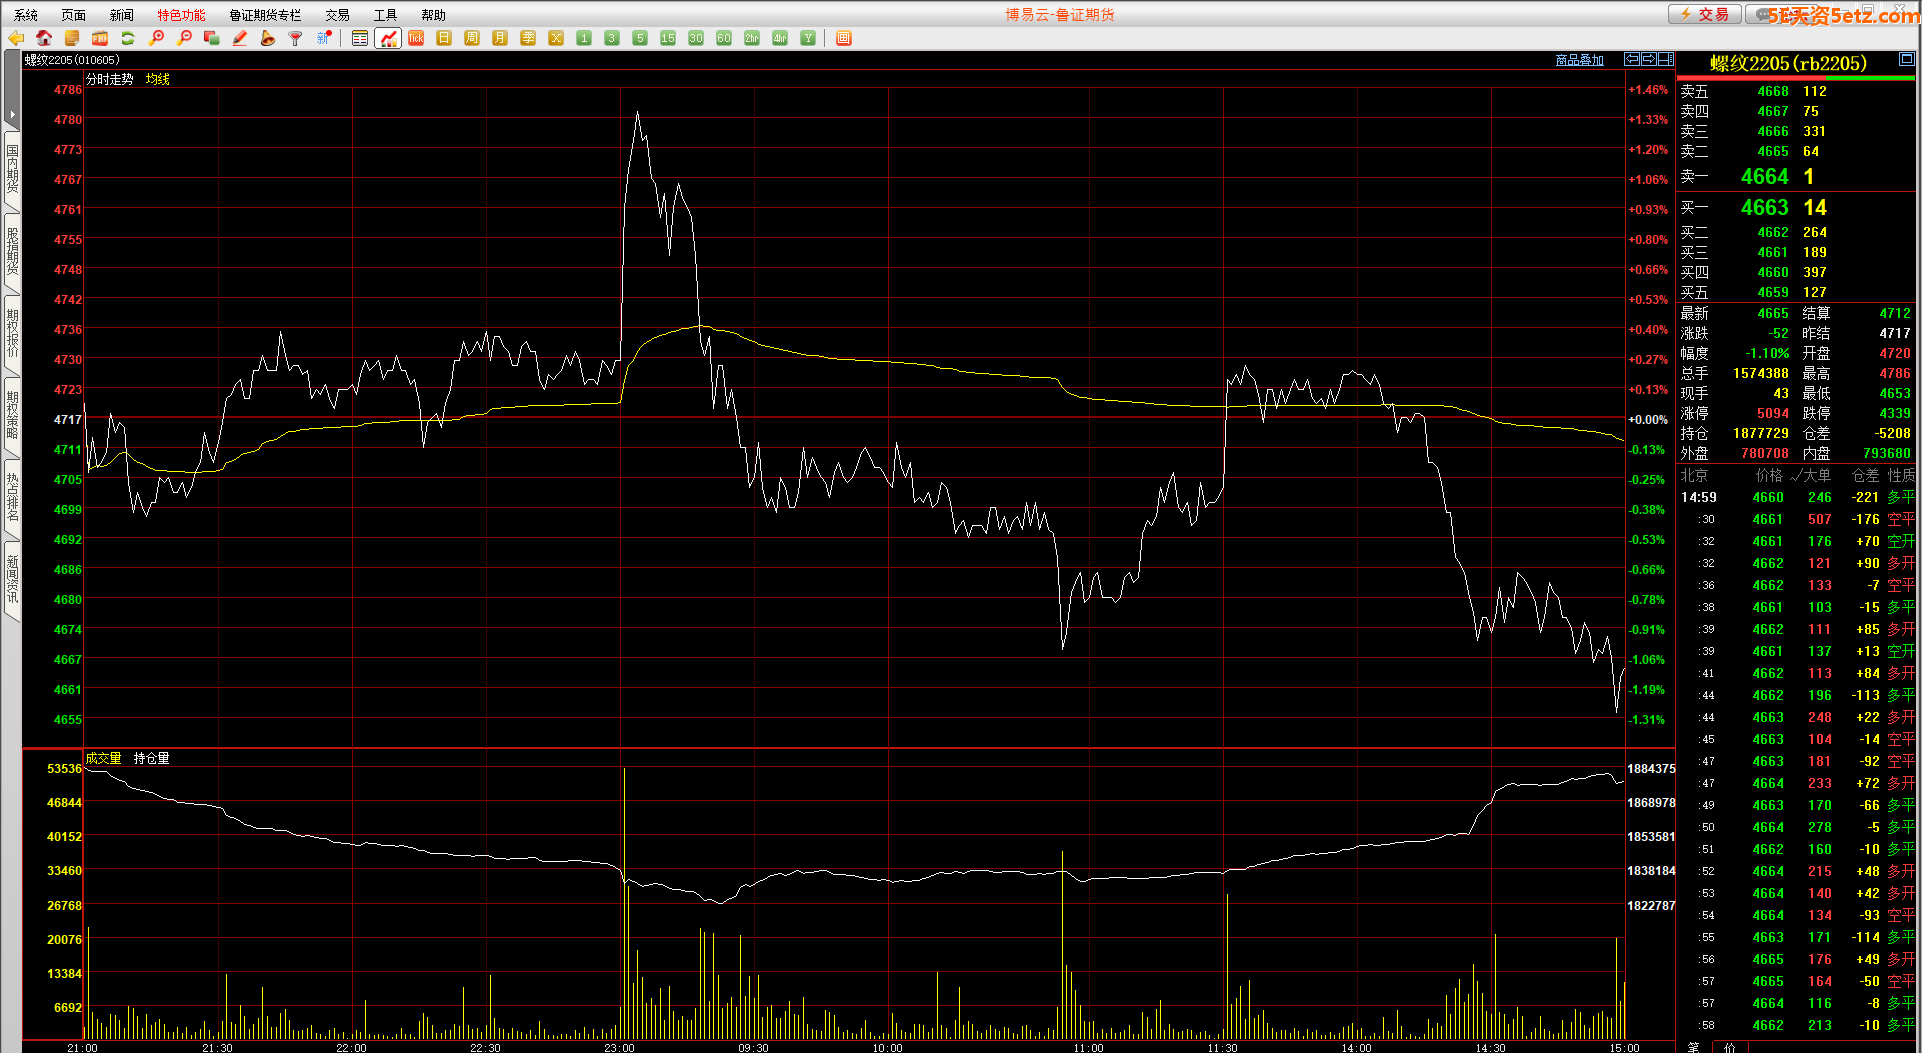
Task: Expand the left sidebar arrow handle
Action: click(x=12, y=114)
